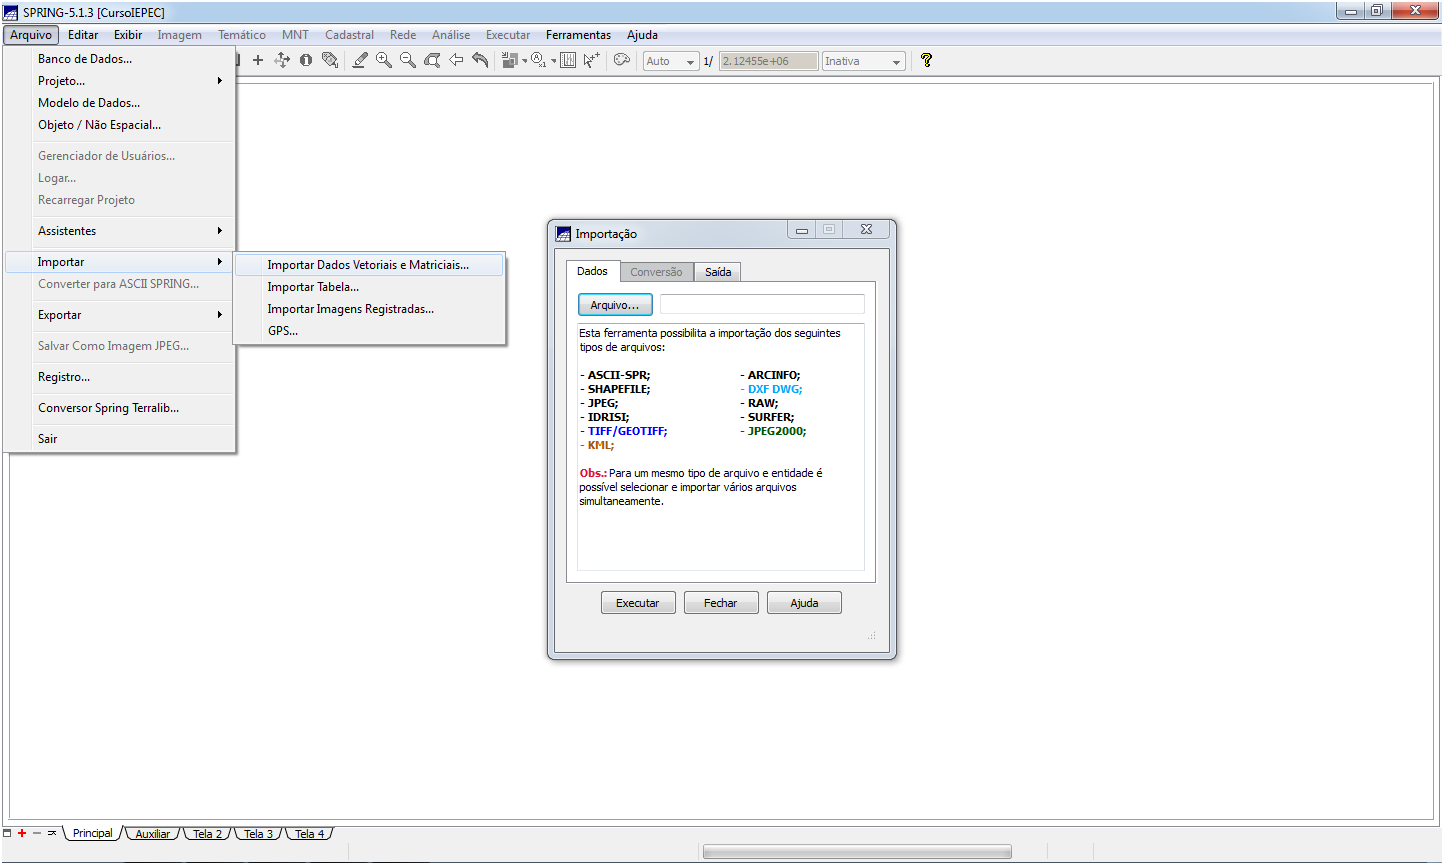Screen dimensions: 1444x863
Task: Switch to the Tela 3 tab
Action: coord(259,834)
